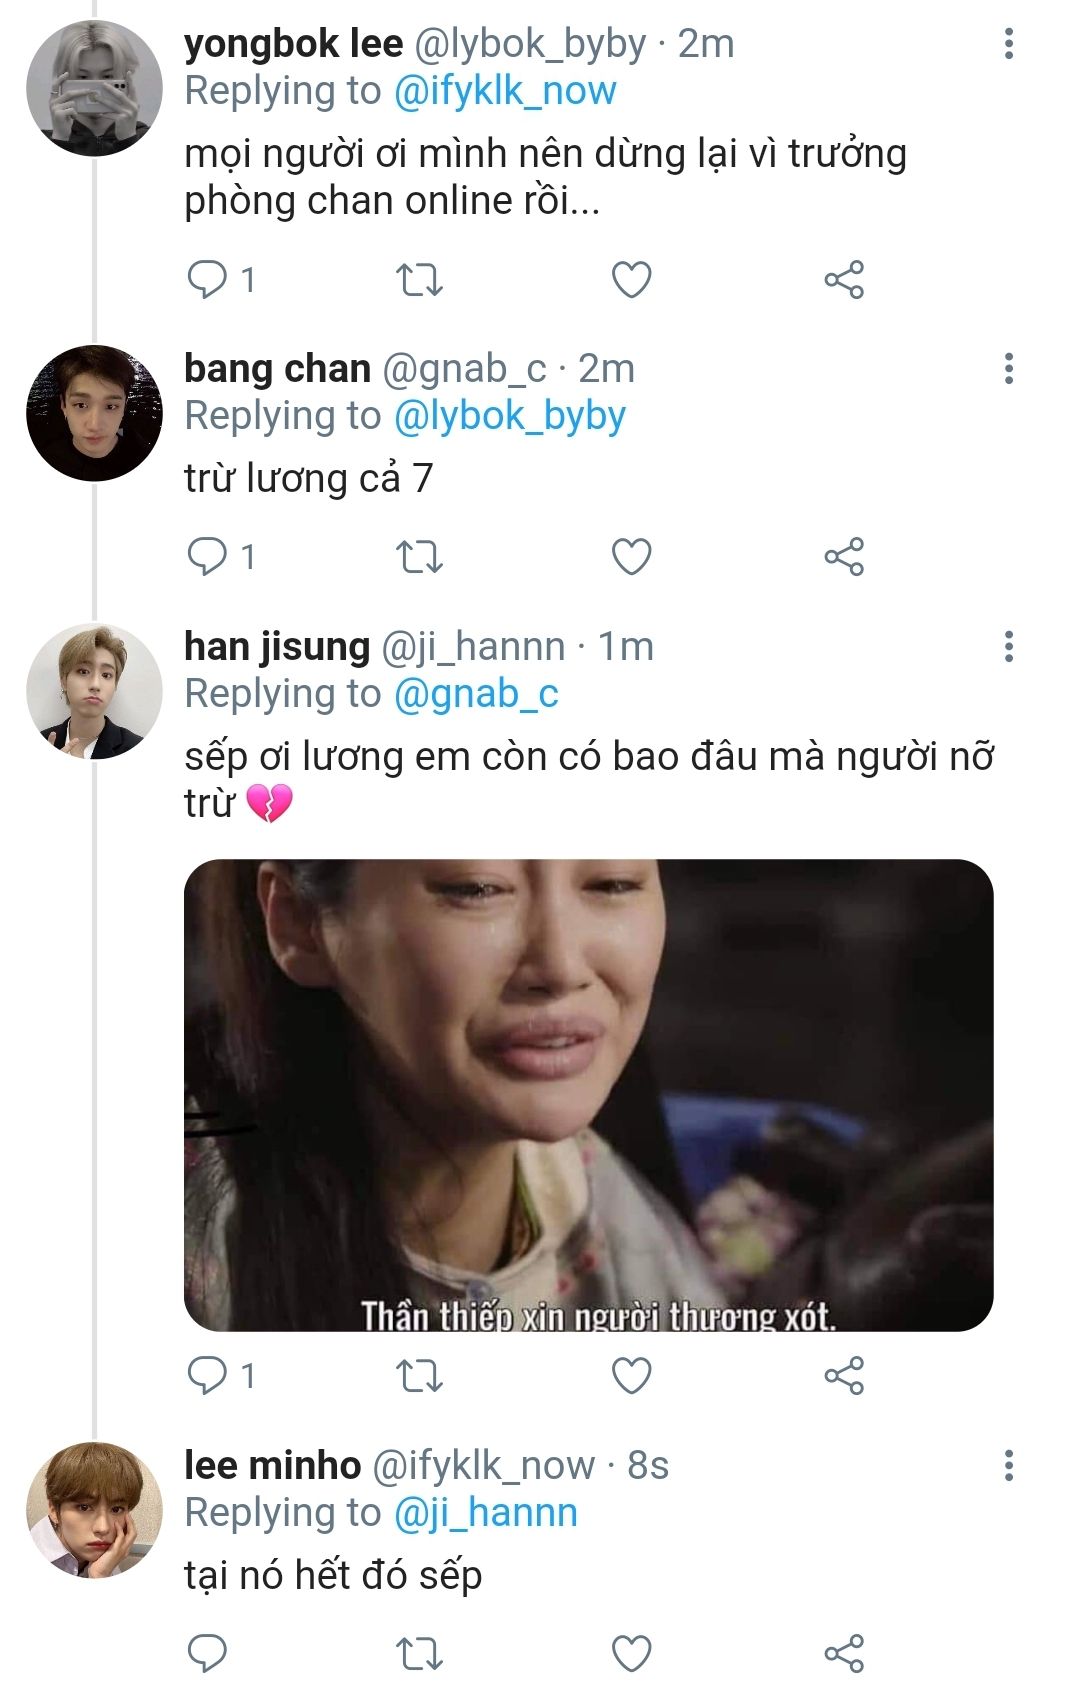
Task: Retweet yongbok lee's tweet
Action: (420, 280)
